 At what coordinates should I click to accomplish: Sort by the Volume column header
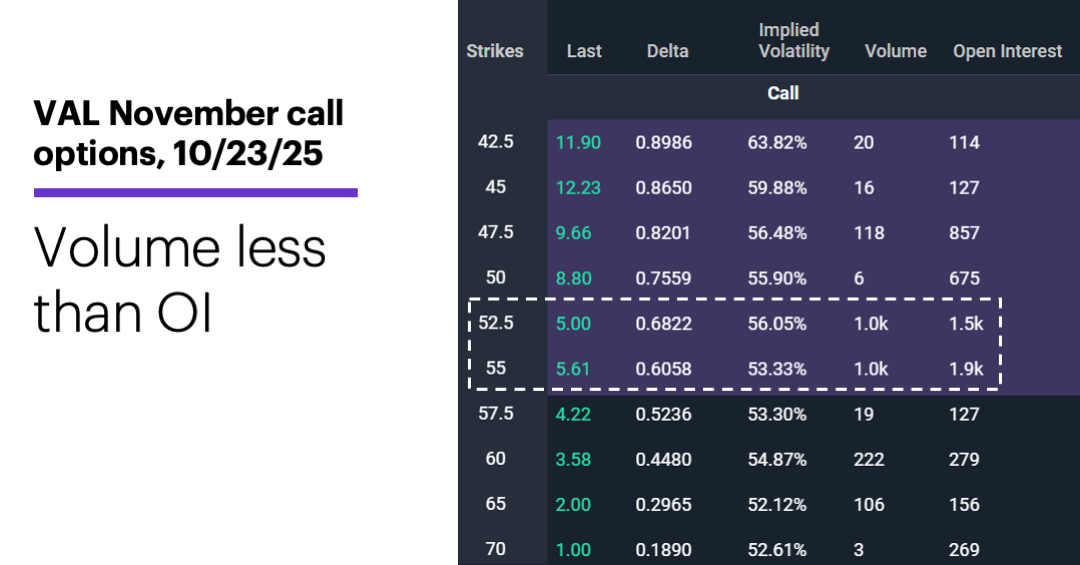(x=895, y=51)
